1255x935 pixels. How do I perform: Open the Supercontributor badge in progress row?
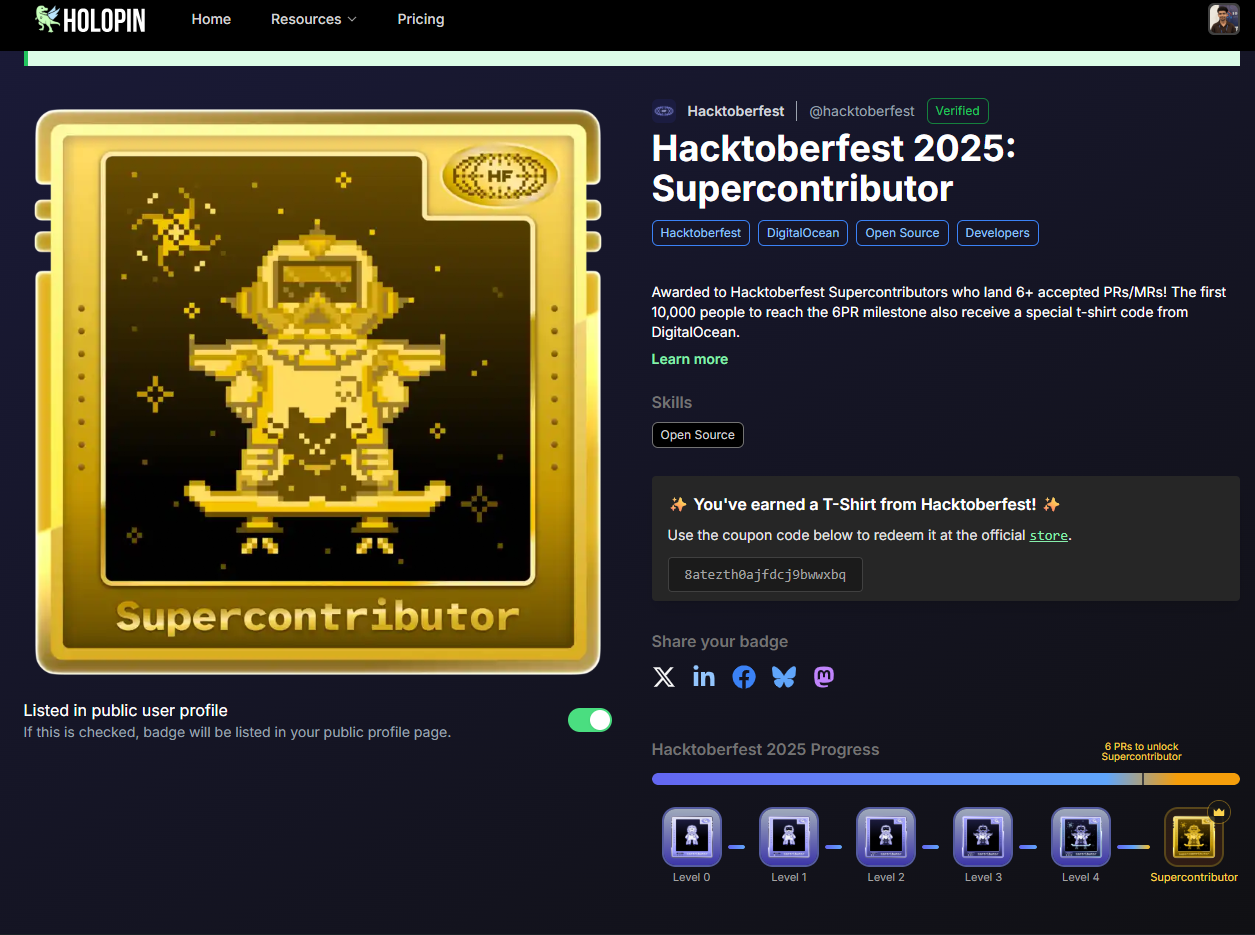coord(1194,837)
